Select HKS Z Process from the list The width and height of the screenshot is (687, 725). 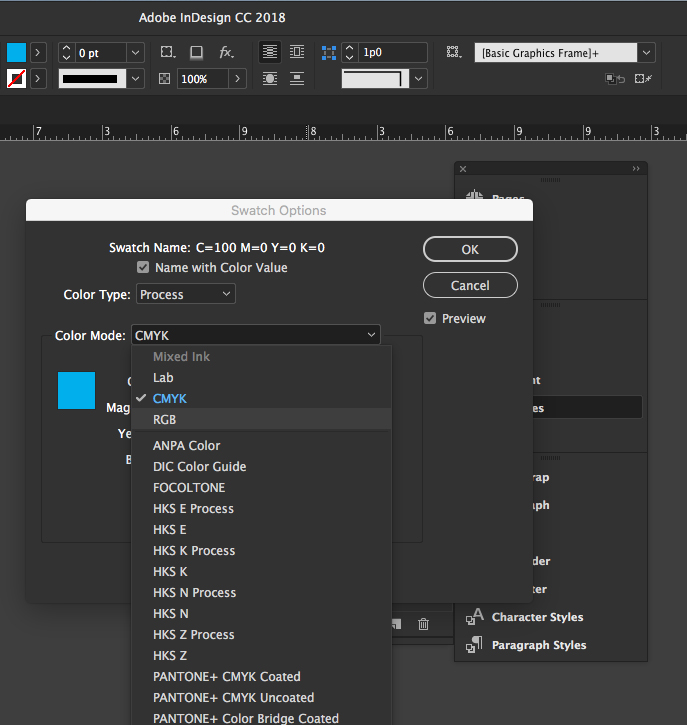coord(262,634)
